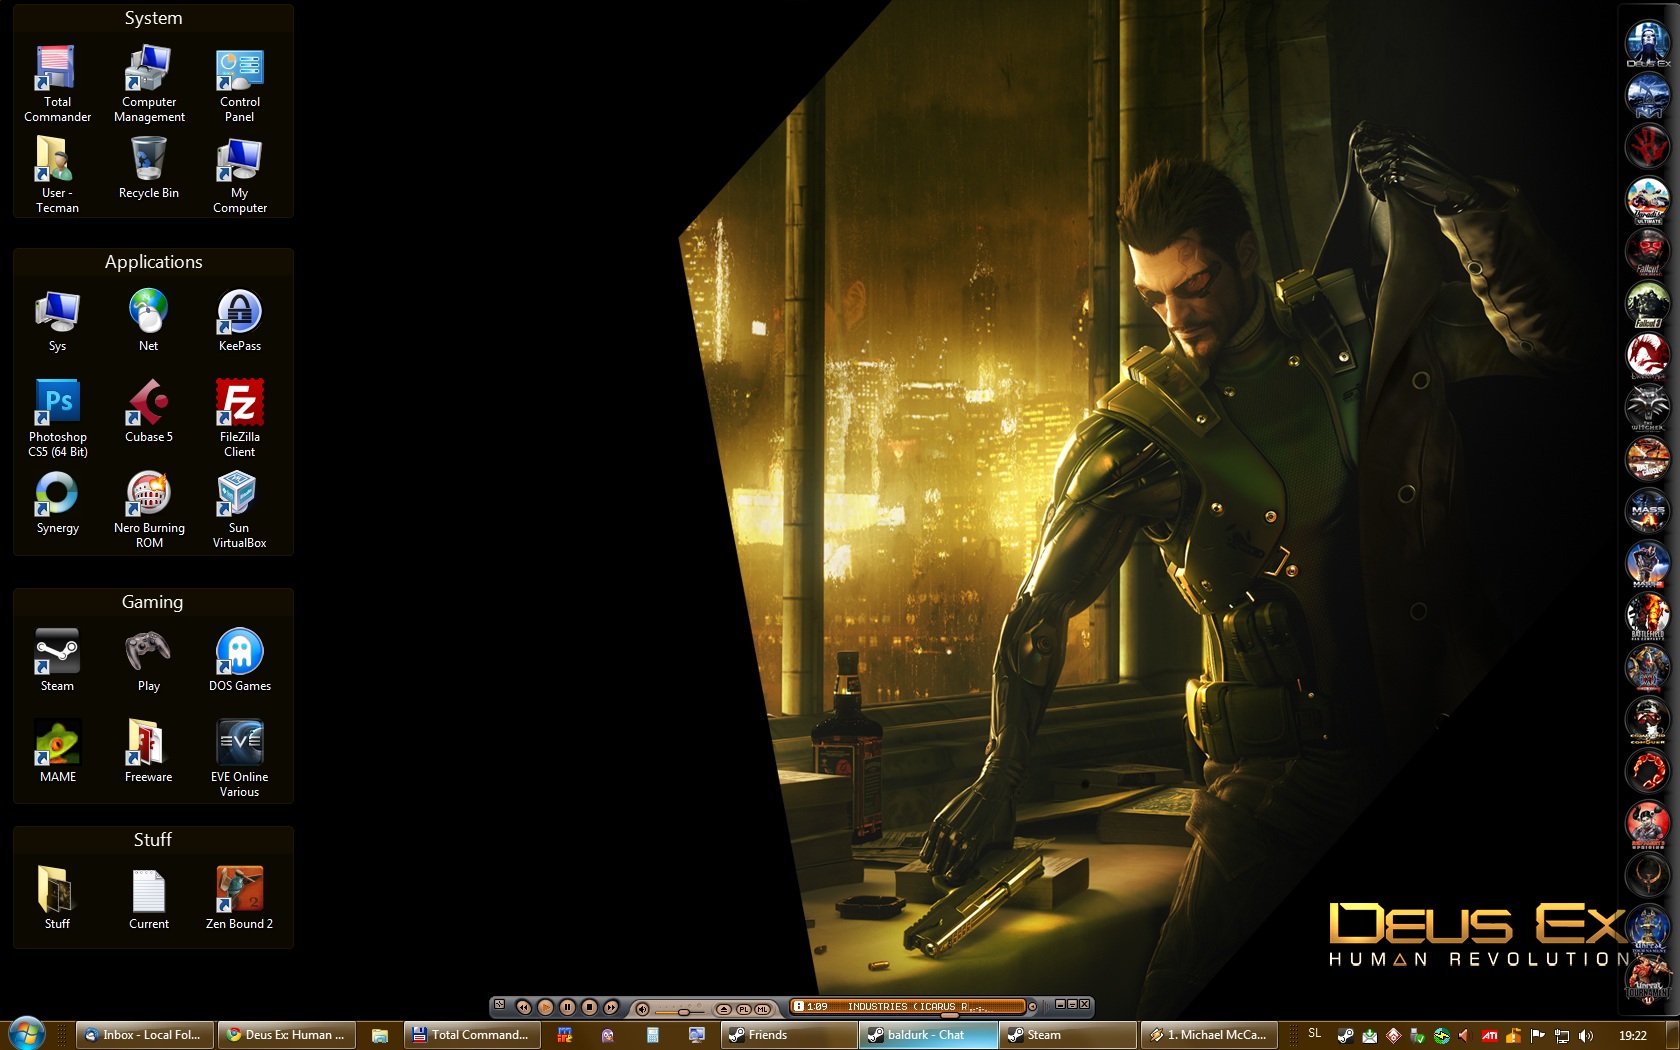Launch The Witcher from the game dock
Image resolution: width=1680 pixels, height=1050 pixels.
coord(1647,406)
